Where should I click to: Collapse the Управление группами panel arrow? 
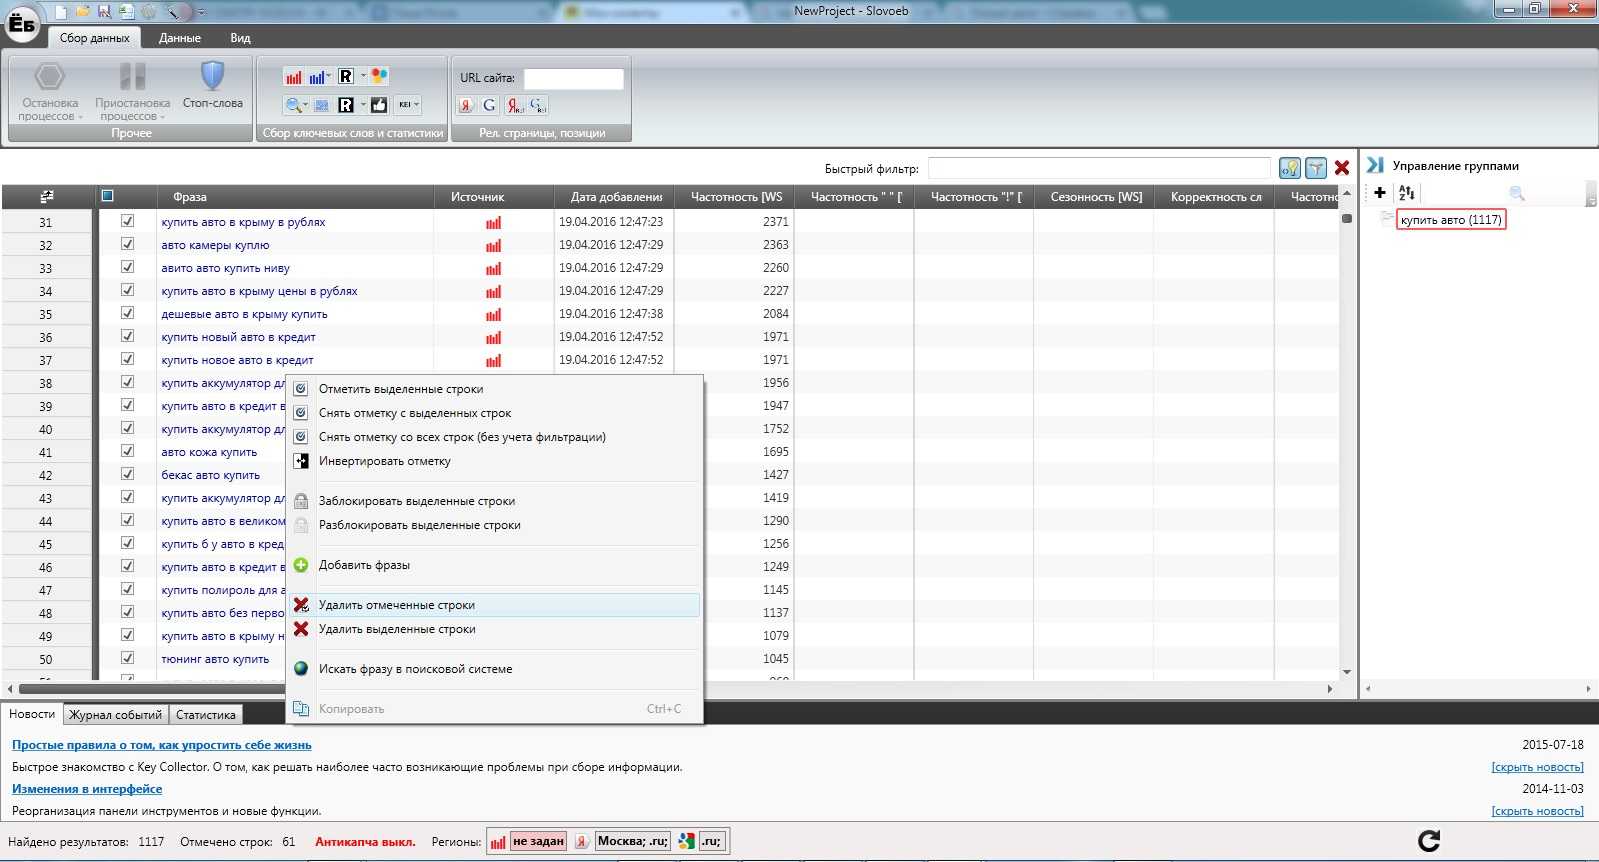point(1375,166)
